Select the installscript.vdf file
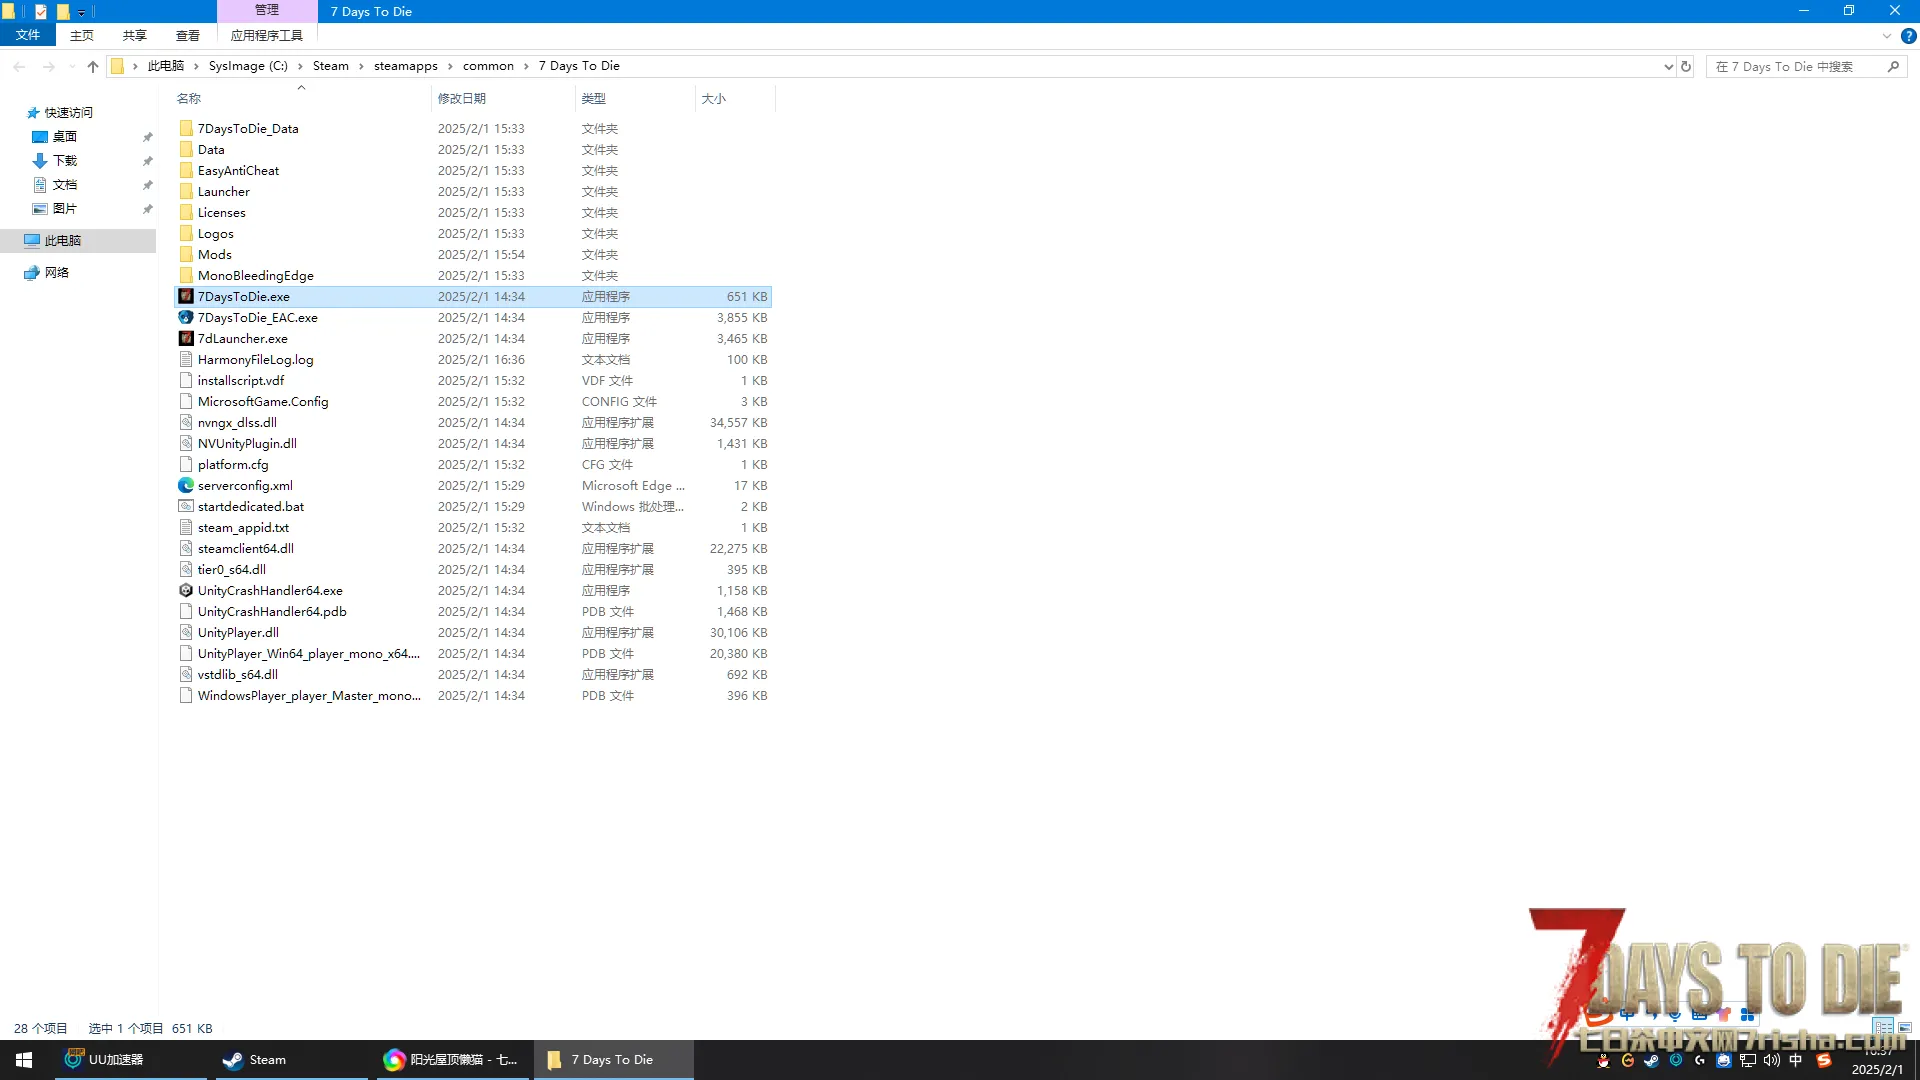Screen dimensions: 1920x1080 tap(241, 381)
